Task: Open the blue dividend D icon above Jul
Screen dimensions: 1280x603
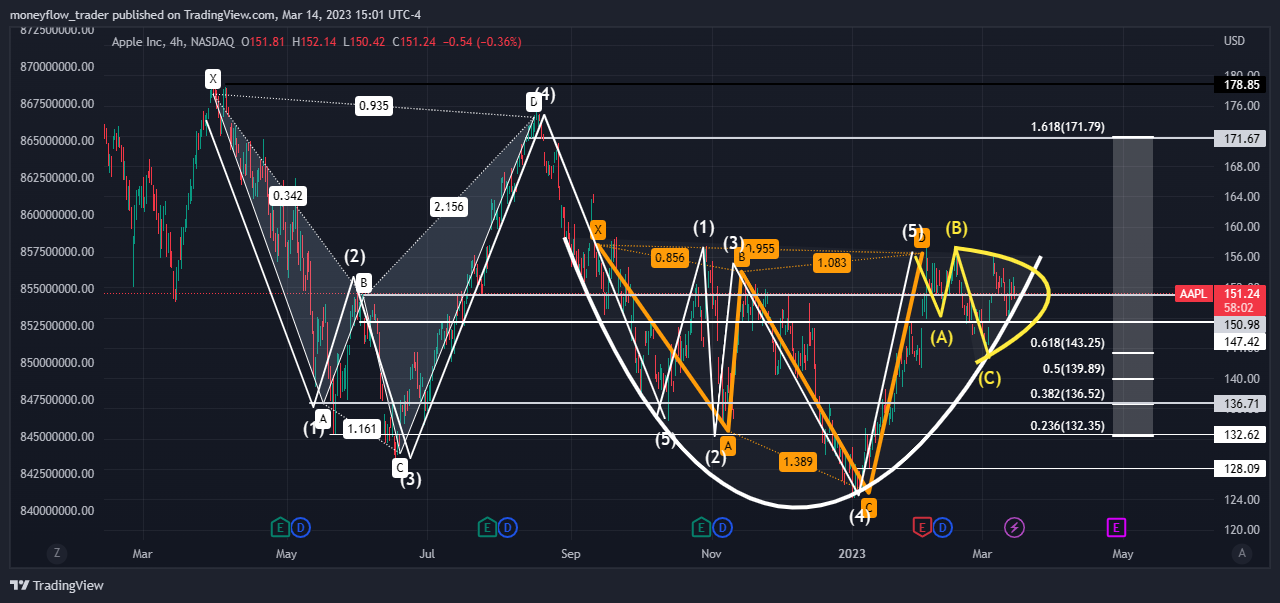Action: coord(508,526)
